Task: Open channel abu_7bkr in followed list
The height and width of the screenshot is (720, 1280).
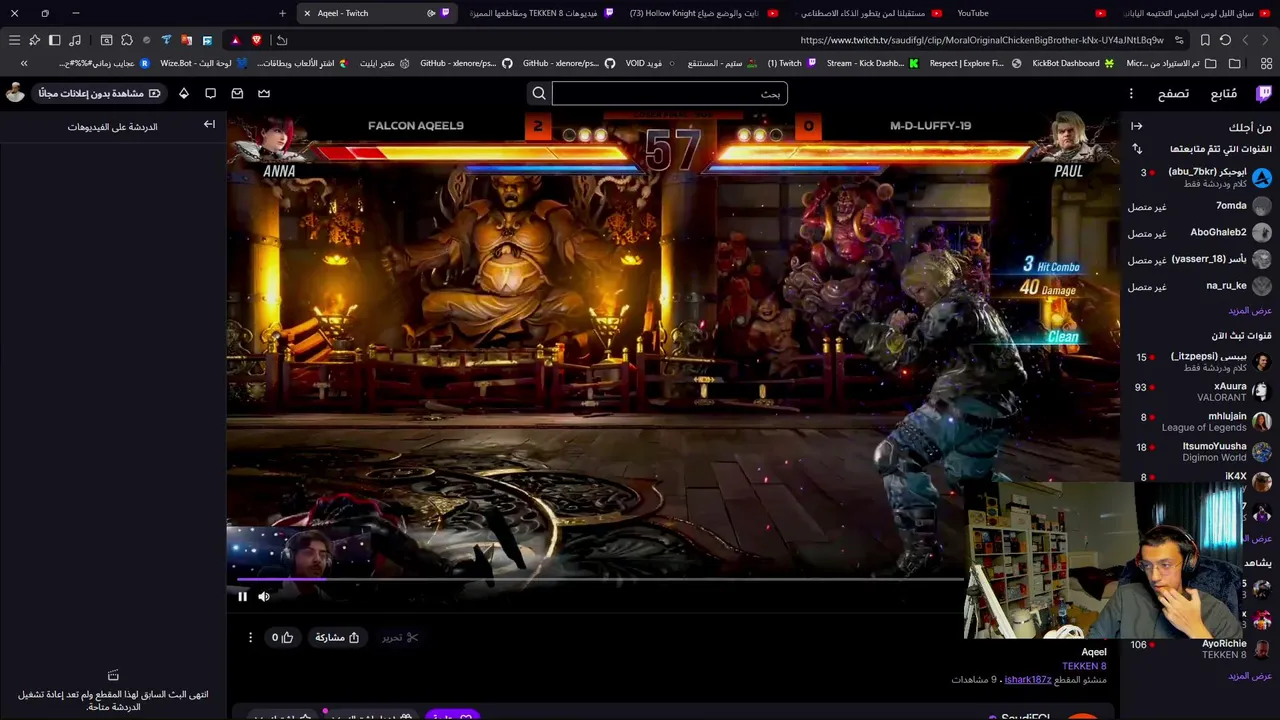Action: (x=1200, y=177)
